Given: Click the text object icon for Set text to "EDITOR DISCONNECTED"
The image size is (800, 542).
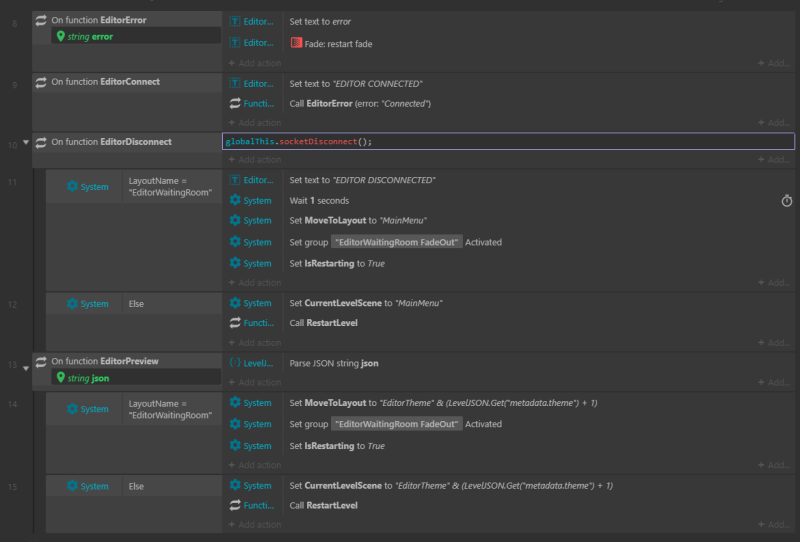Looking at the screenshot, I should [x=235, y=180].
